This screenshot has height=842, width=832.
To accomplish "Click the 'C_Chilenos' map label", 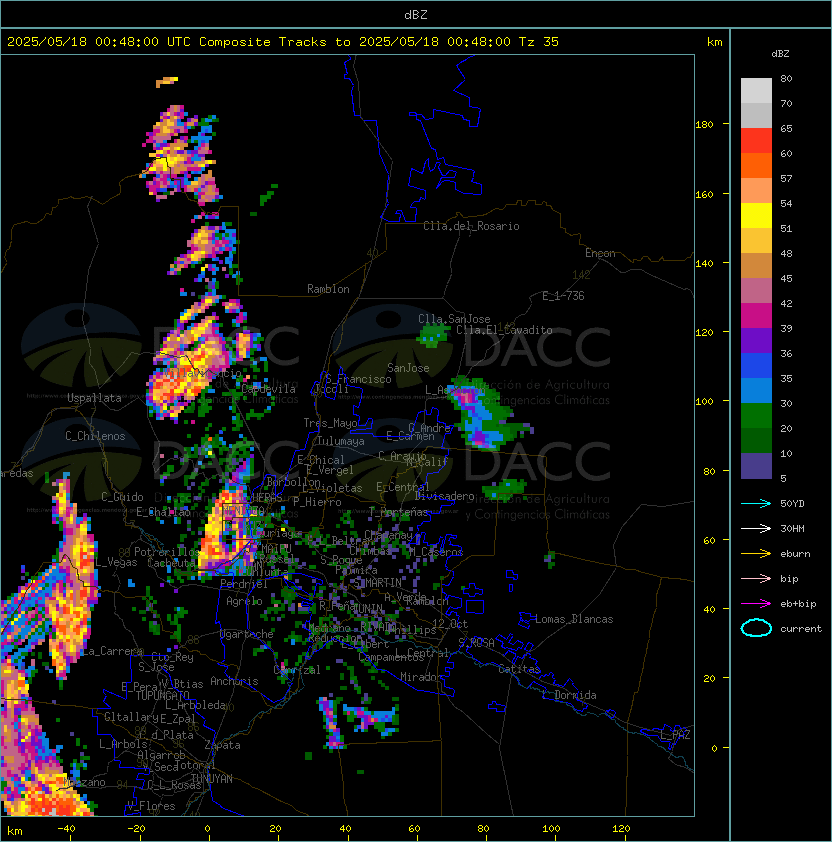I will pyautogui.click(x=95, y=436).
